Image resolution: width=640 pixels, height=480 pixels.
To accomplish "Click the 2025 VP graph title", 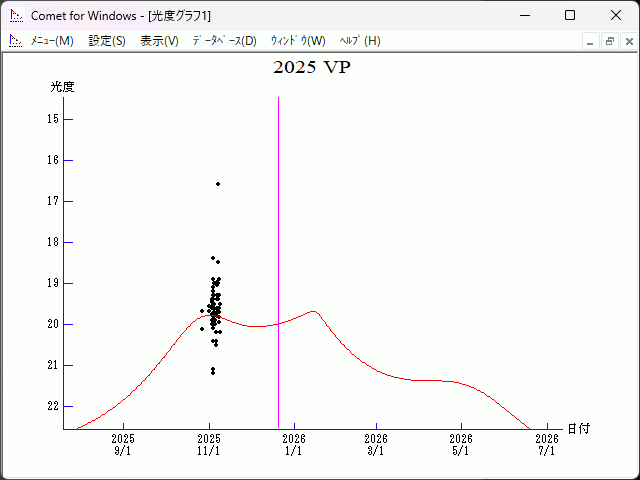I will pos(312,68).
